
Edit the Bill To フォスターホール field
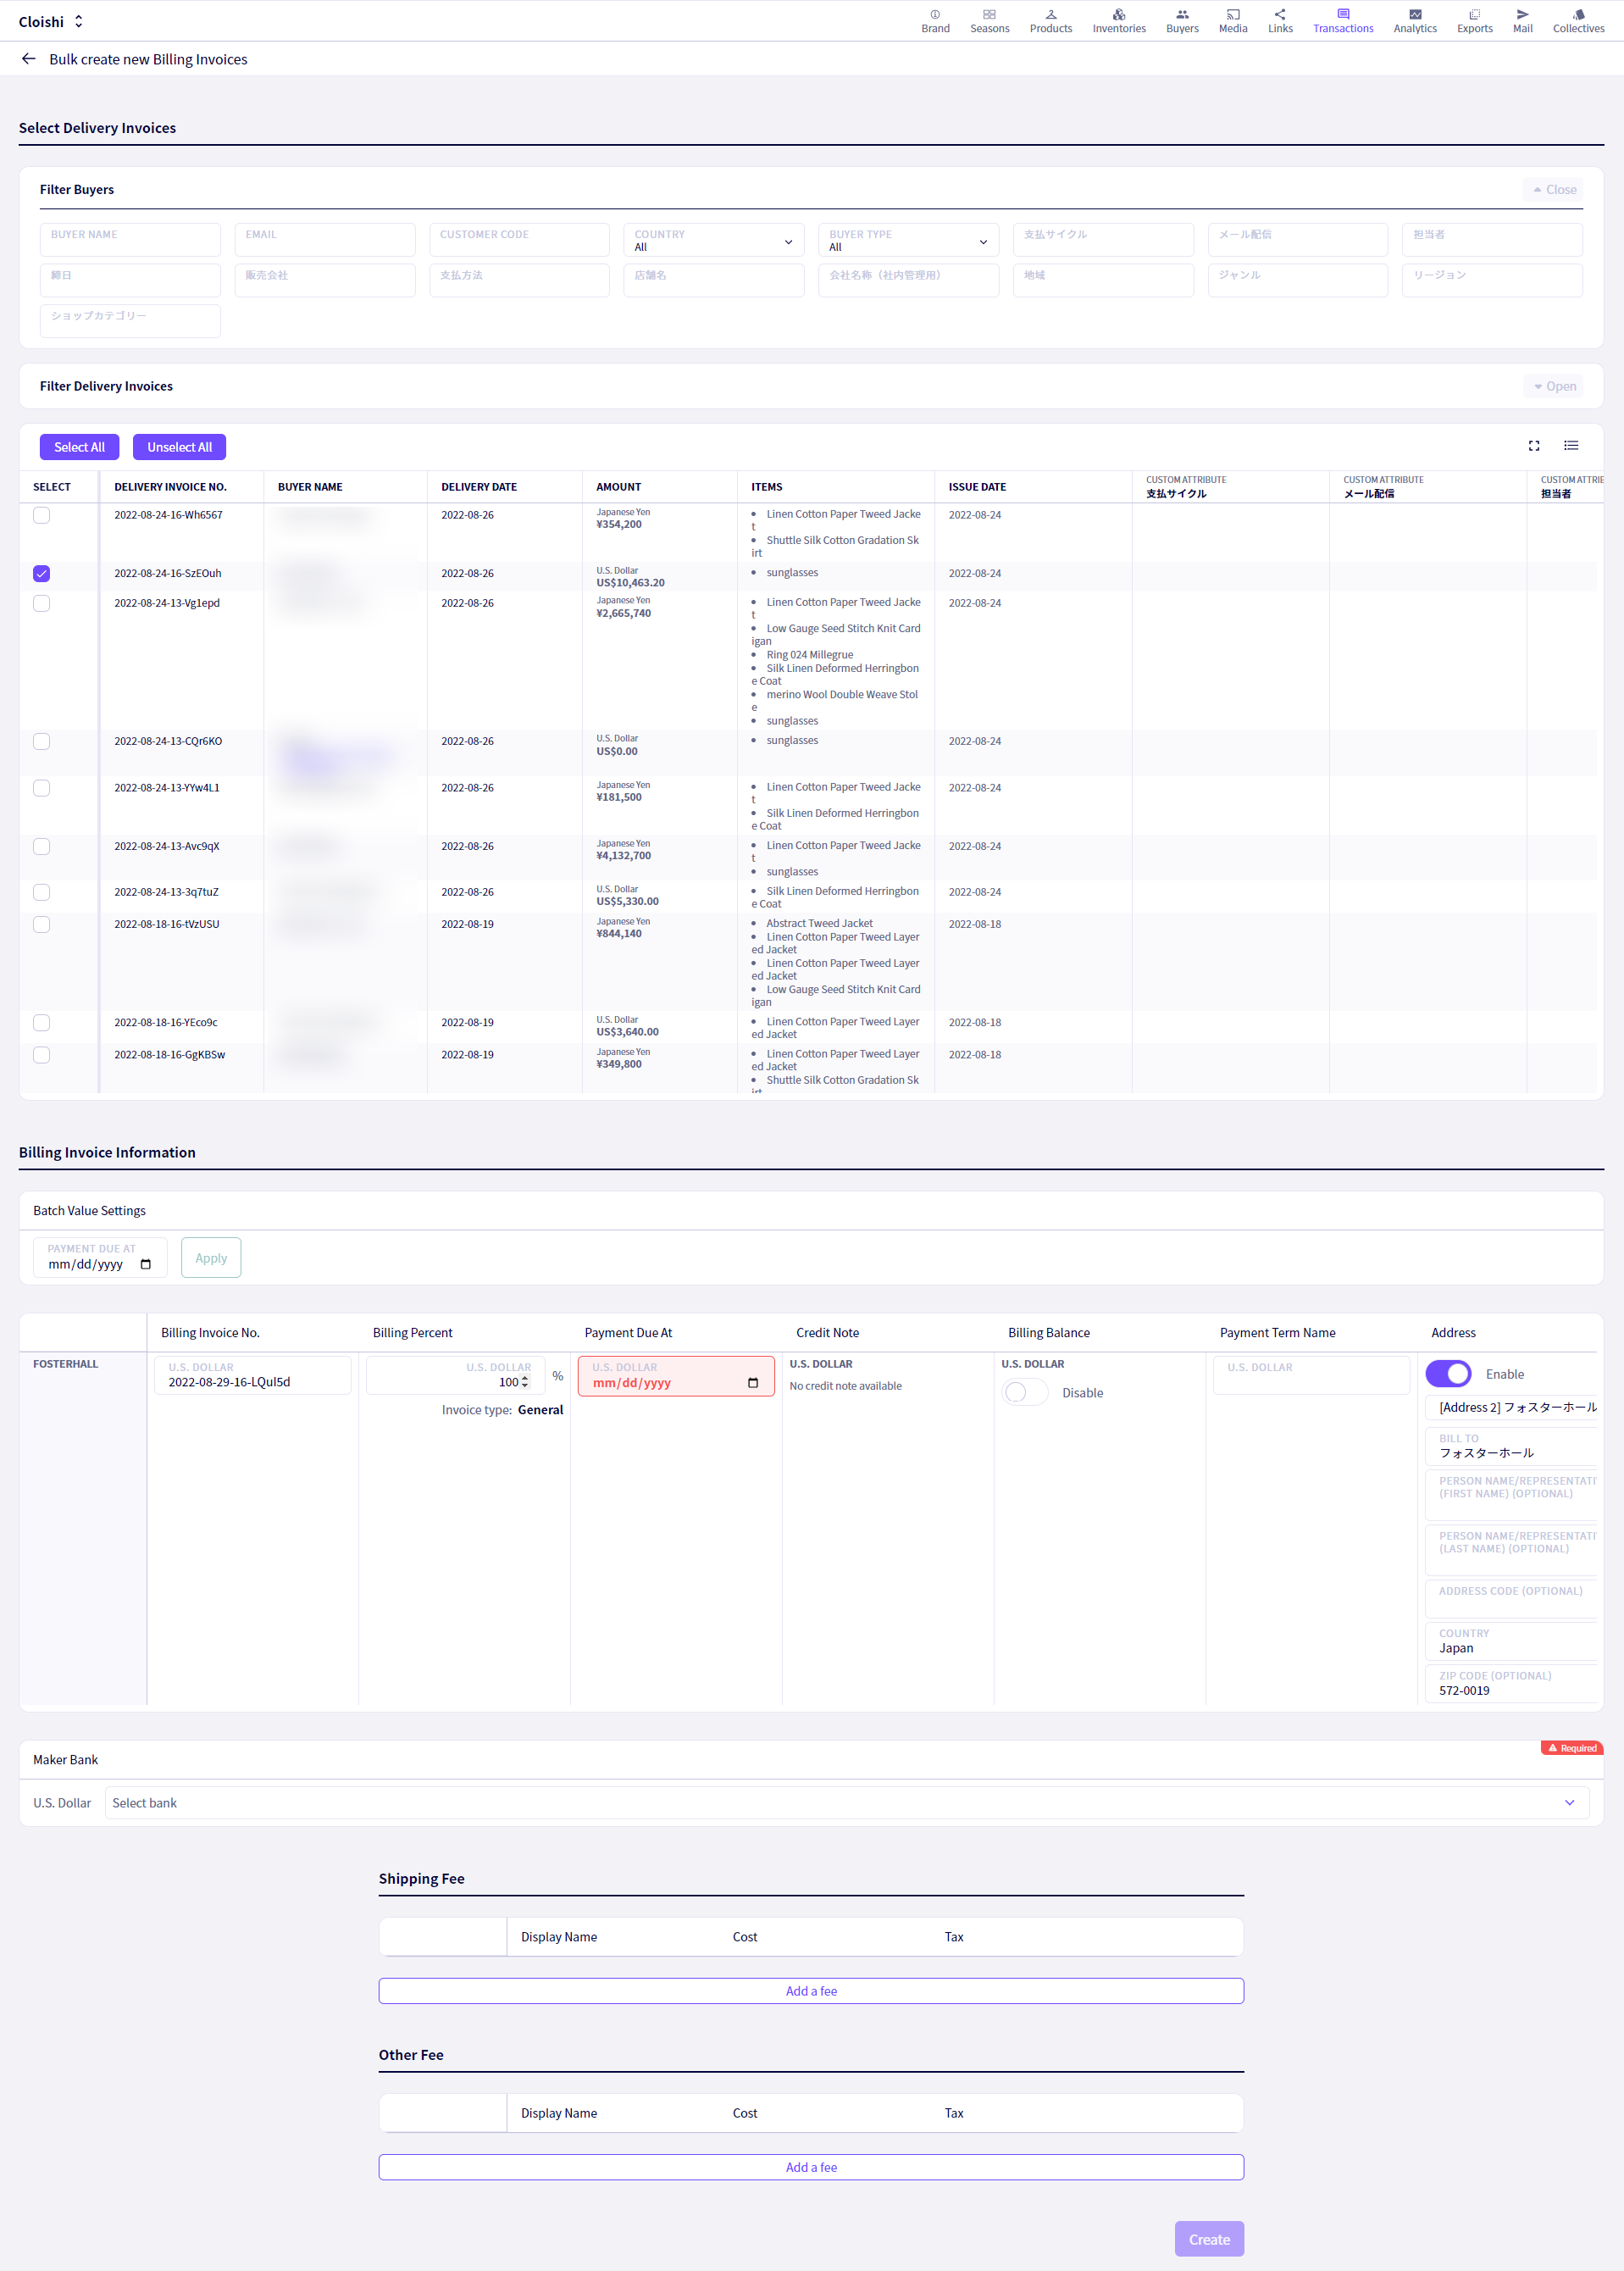tap(1512, 1446)
